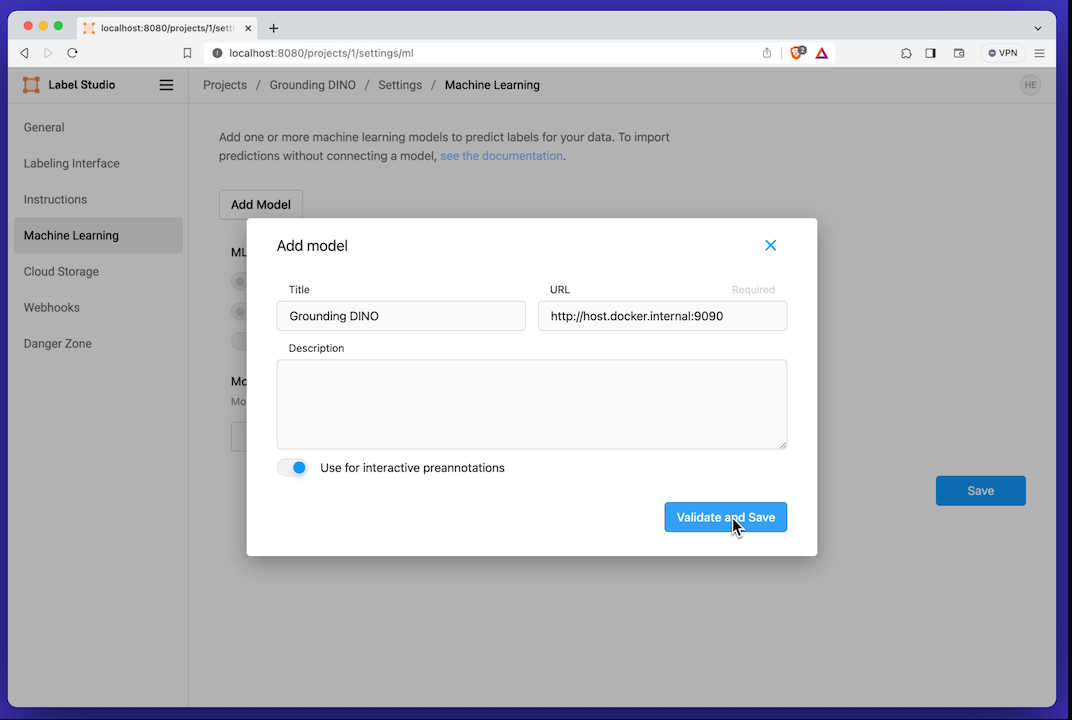Select the localhost:8080 browser tab
The width and height of the screenshot is (1072, 720).
click(167, 28)
